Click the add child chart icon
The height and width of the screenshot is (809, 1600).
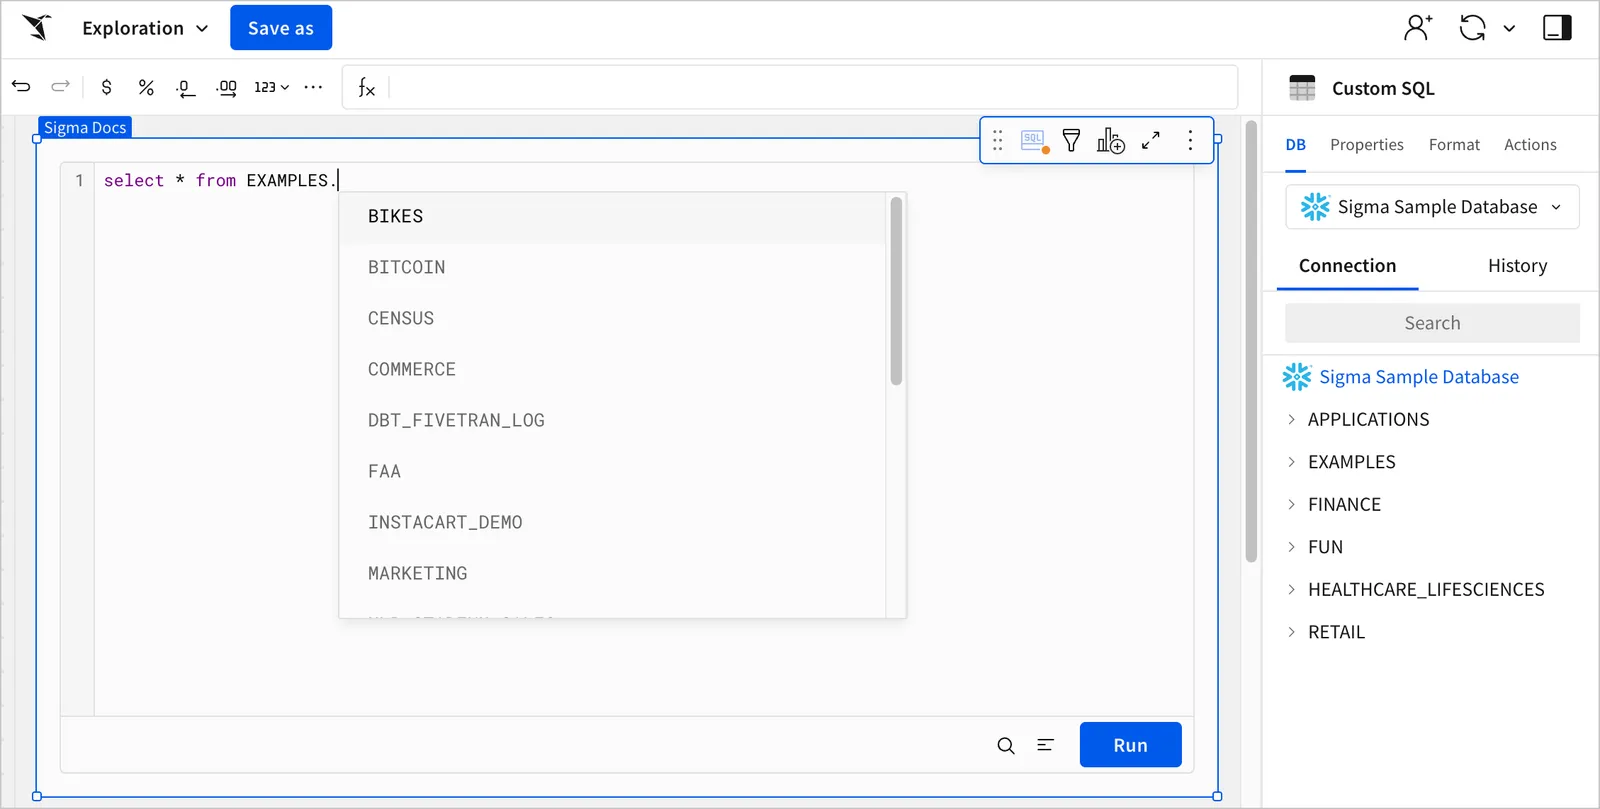1111,141
